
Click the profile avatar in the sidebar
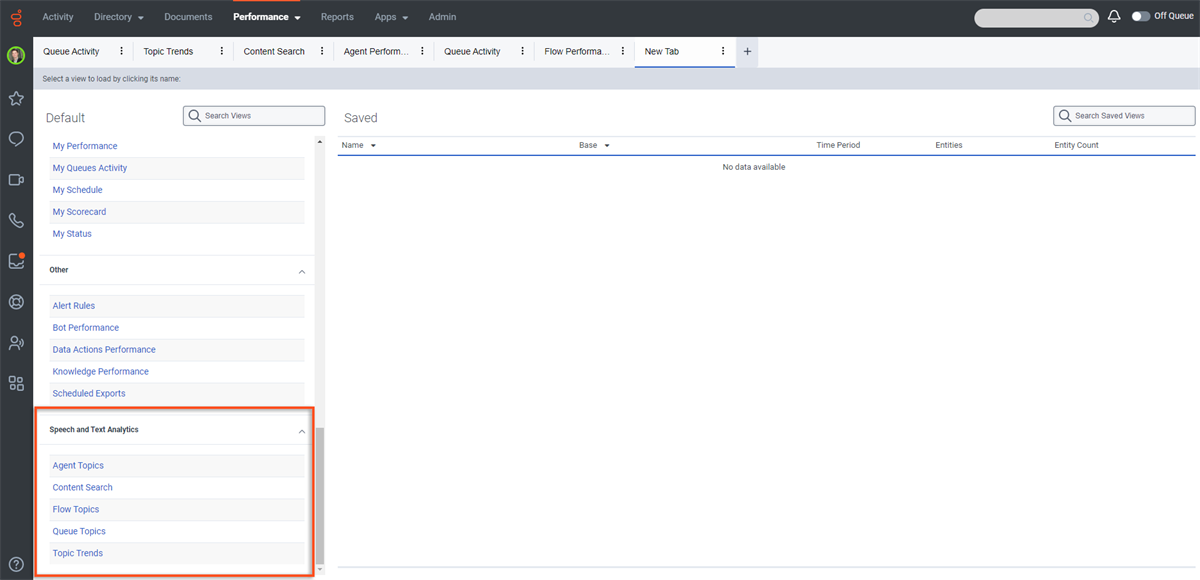15,55
